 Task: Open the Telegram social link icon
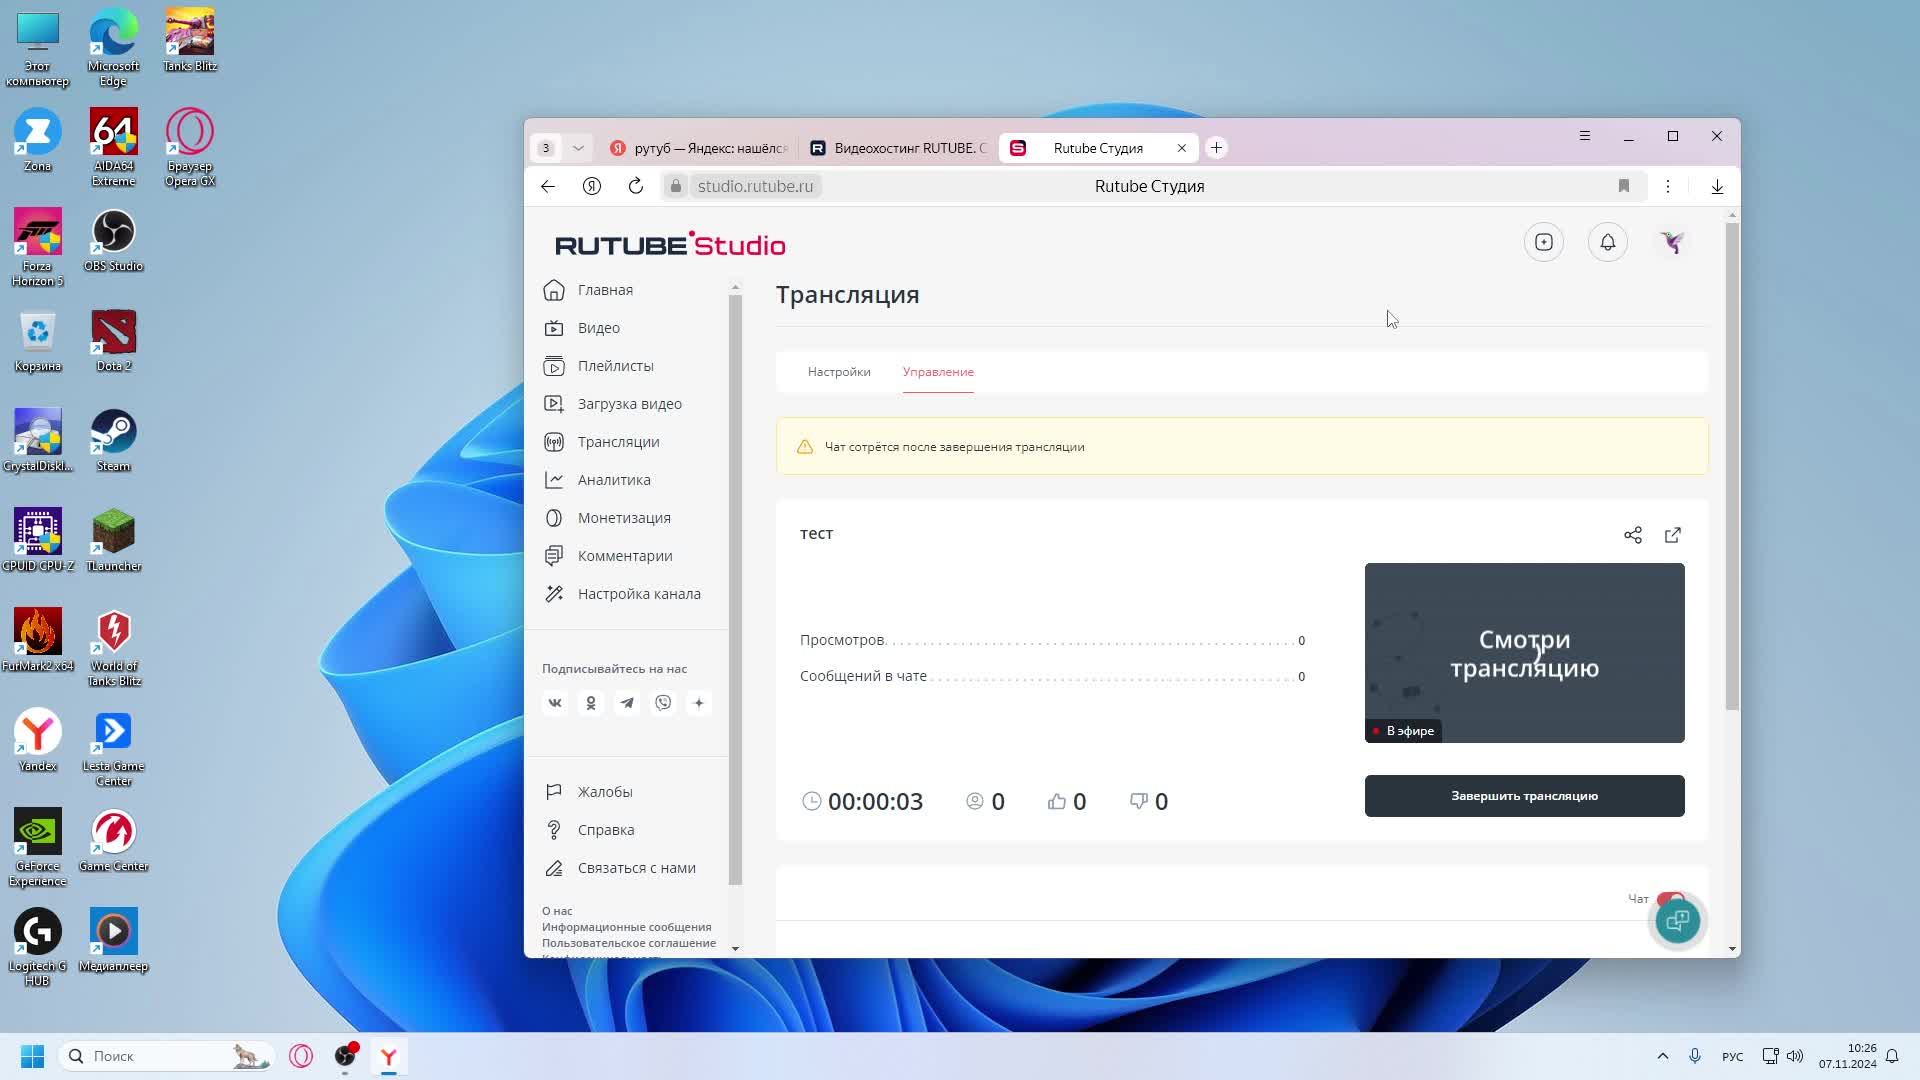click(627, 703)
